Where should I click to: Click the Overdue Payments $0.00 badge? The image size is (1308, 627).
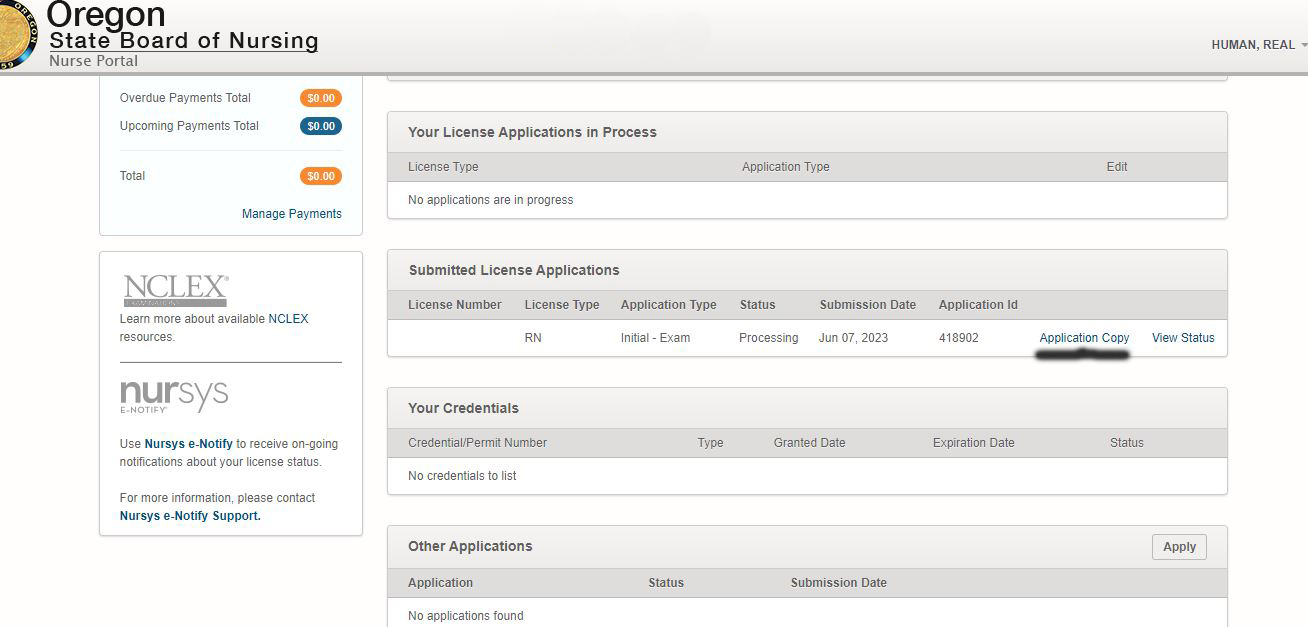(321, 98)
